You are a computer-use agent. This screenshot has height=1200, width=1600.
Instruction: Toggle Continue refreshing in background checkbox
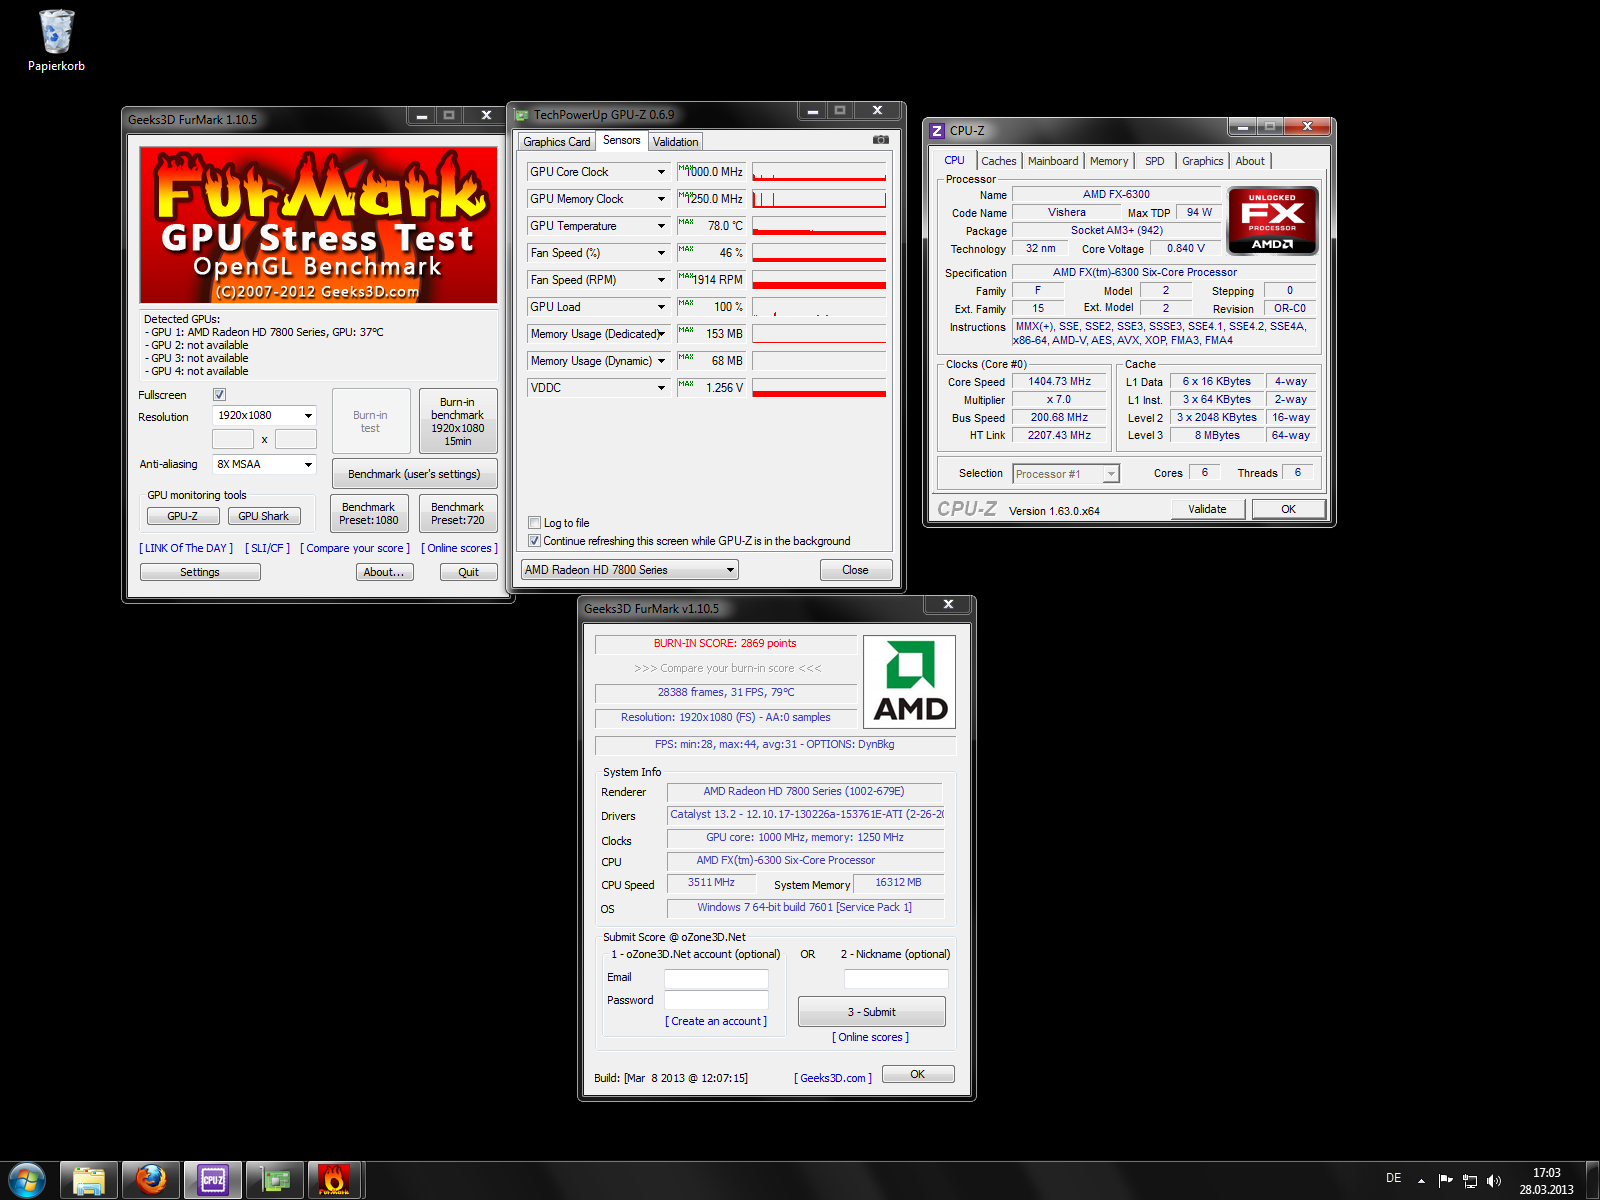click(x=534, y=541)
